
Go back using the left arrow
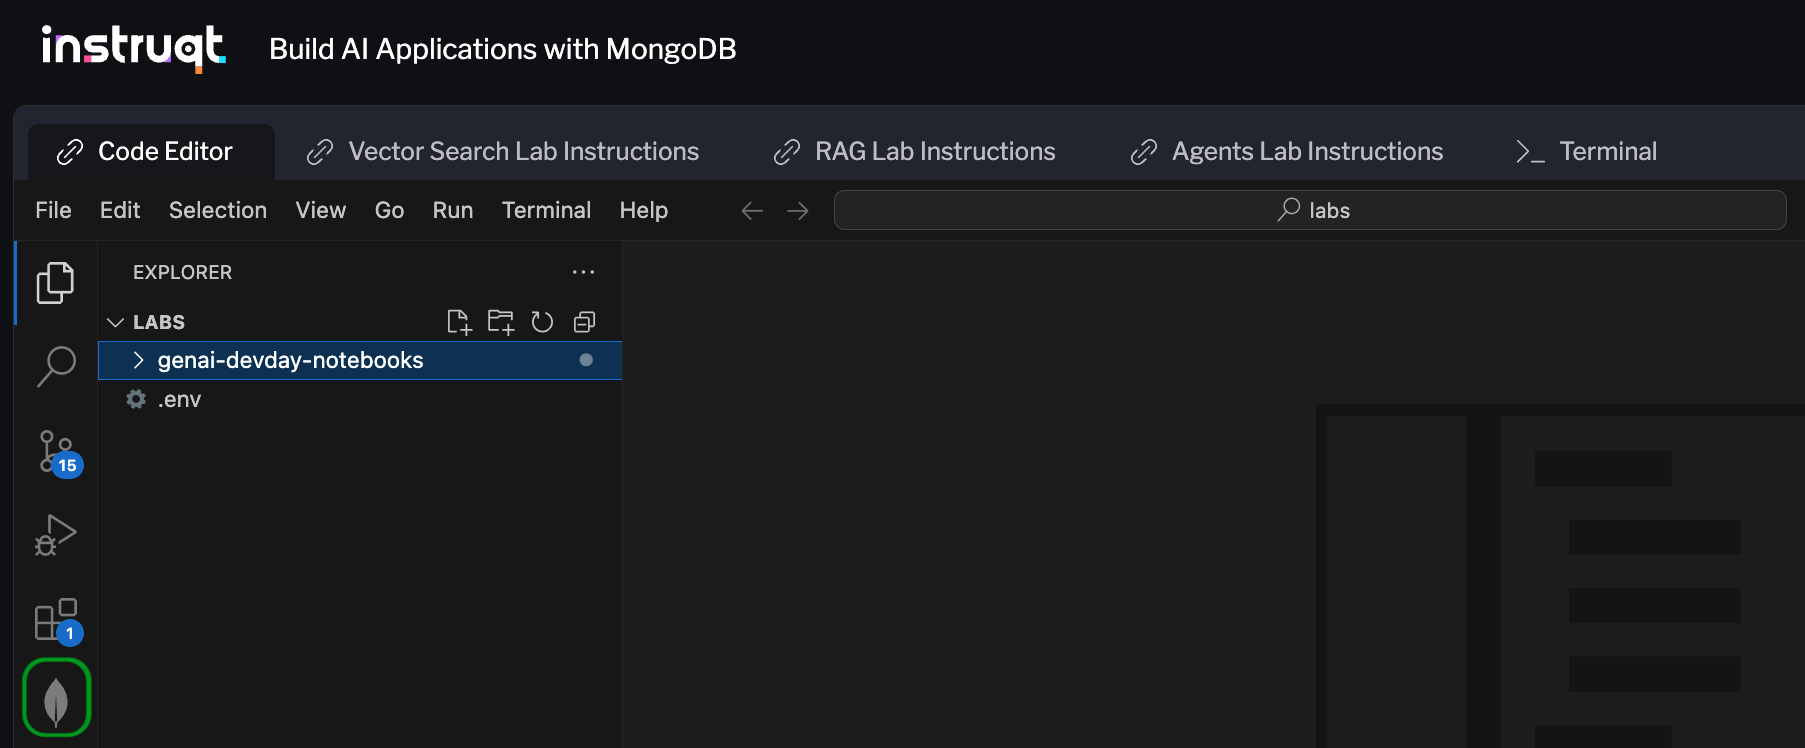tap(752, 211)
